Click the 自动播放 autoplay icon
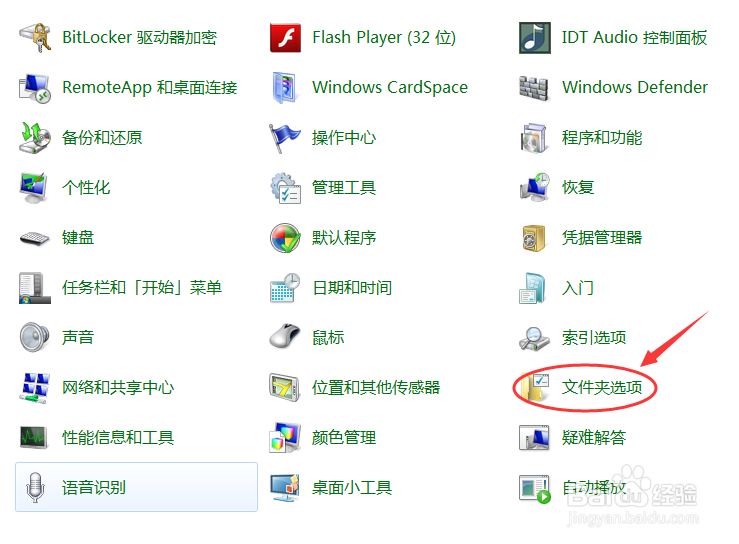 coord(535,489)
